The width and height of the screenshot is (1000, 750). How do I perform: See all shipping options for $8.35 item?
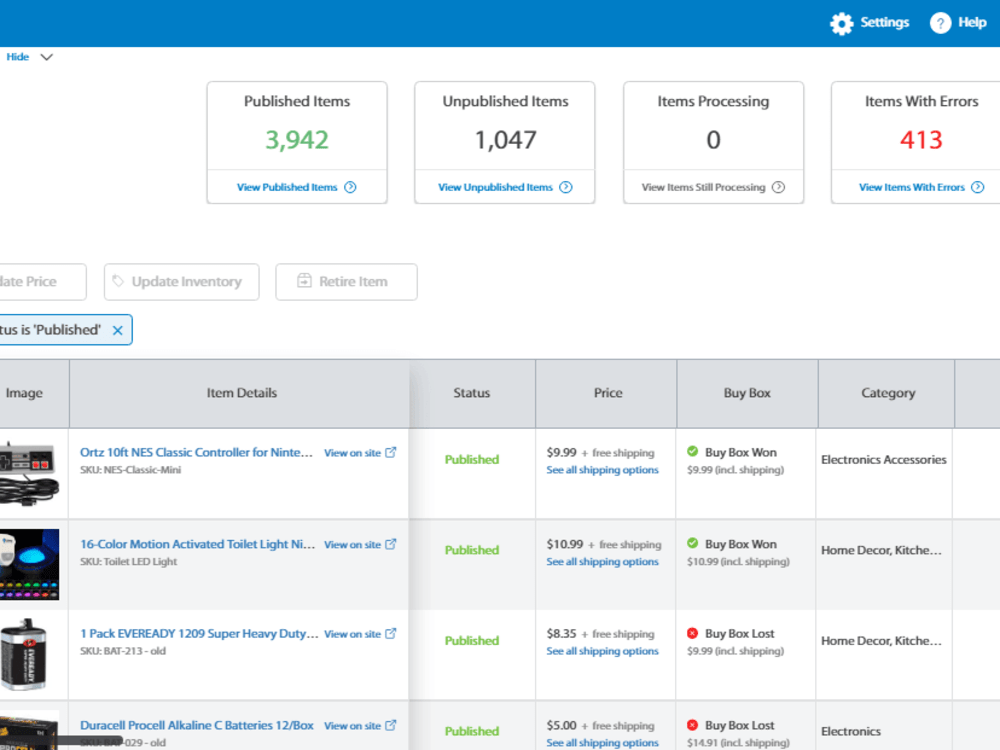click(602, 651)
